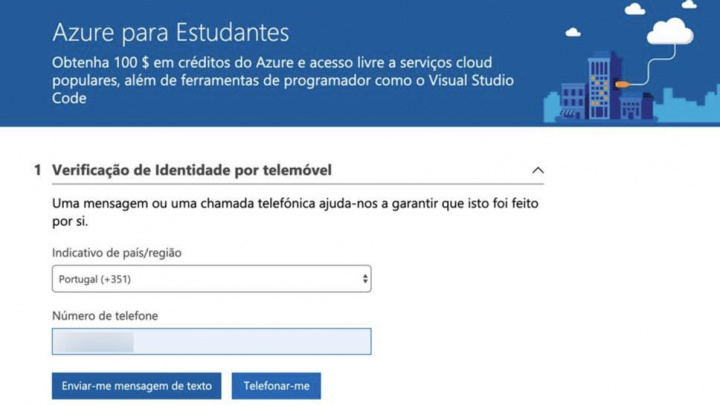Collapse the identity verification section chevron
The image size is (720, 406).
[538, 171]
